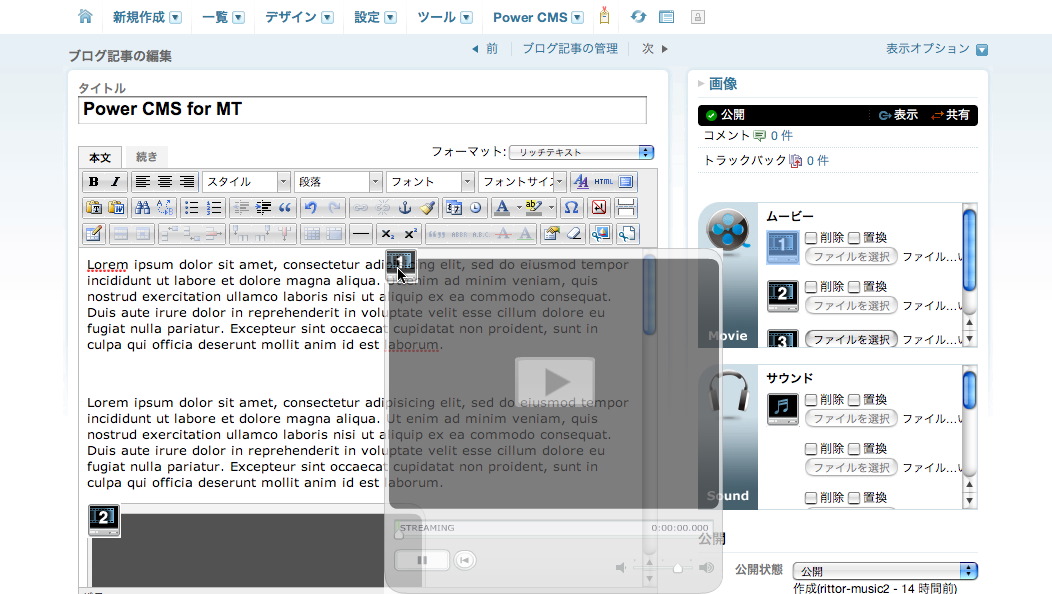This screenshot has height=594, width=1052.
Task: Go to next entry with 次
Action: 655,48
